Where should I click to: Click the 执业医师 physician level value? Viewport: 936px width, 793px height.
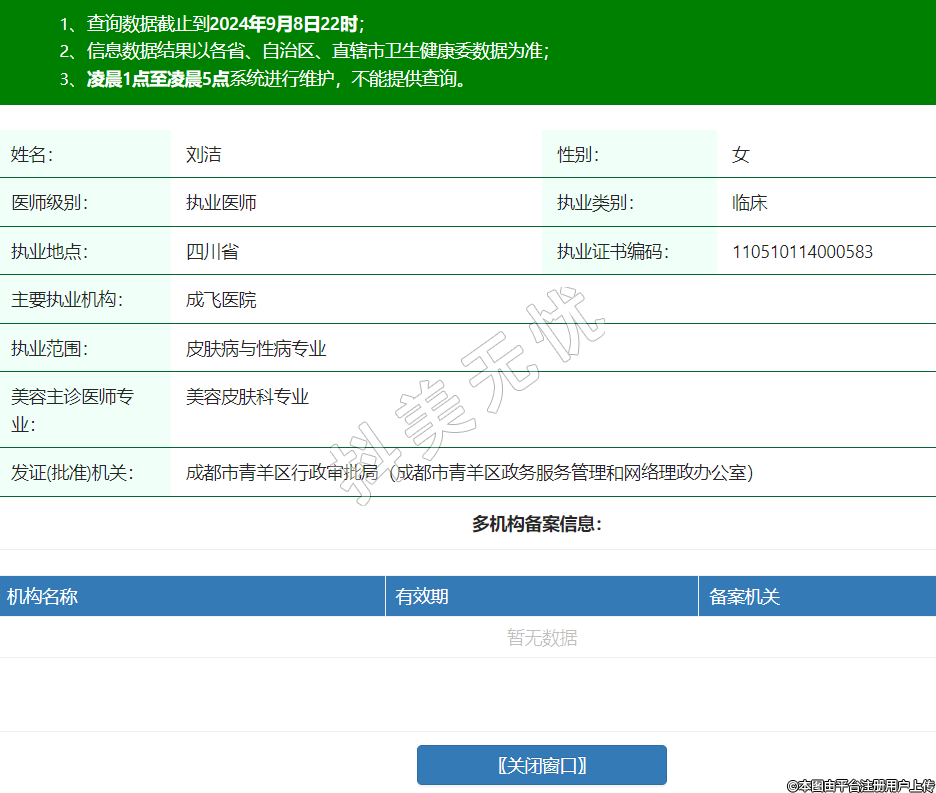coord(221,203)
